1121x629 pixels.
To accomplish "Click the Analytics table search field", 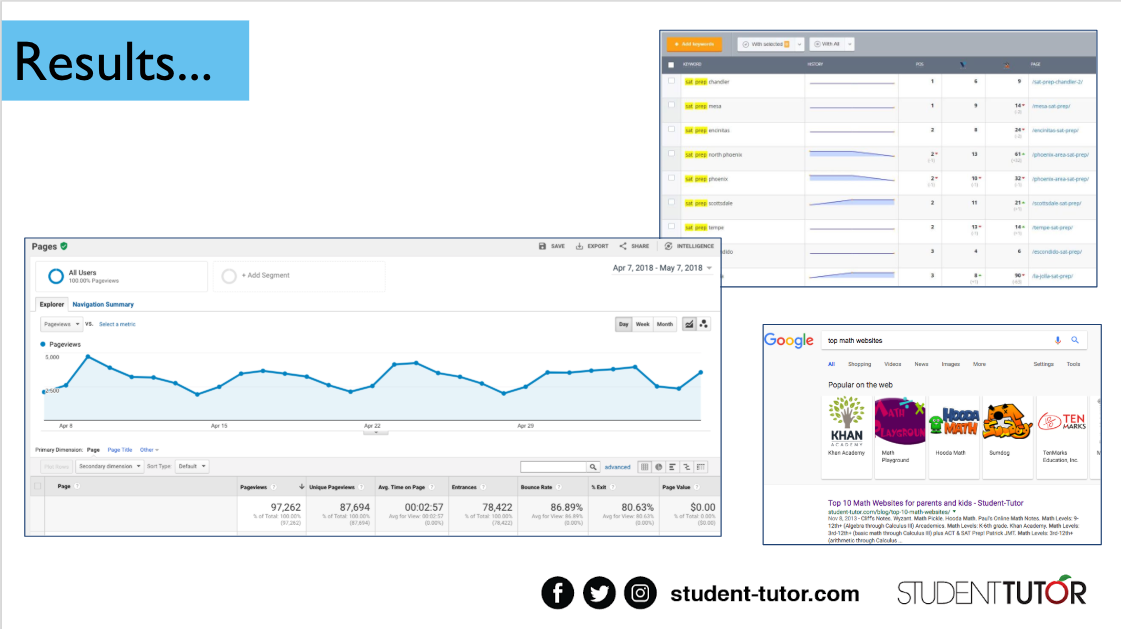I will coord(553,467).
